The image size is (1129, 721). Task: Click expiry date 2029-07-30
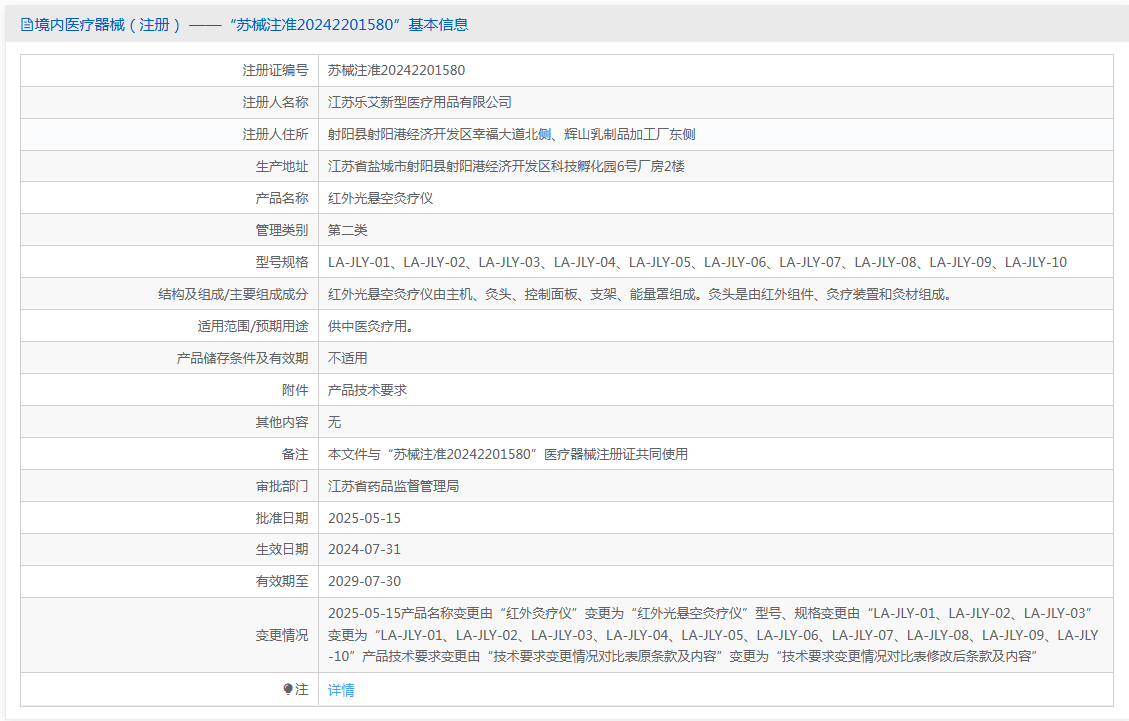364,581
